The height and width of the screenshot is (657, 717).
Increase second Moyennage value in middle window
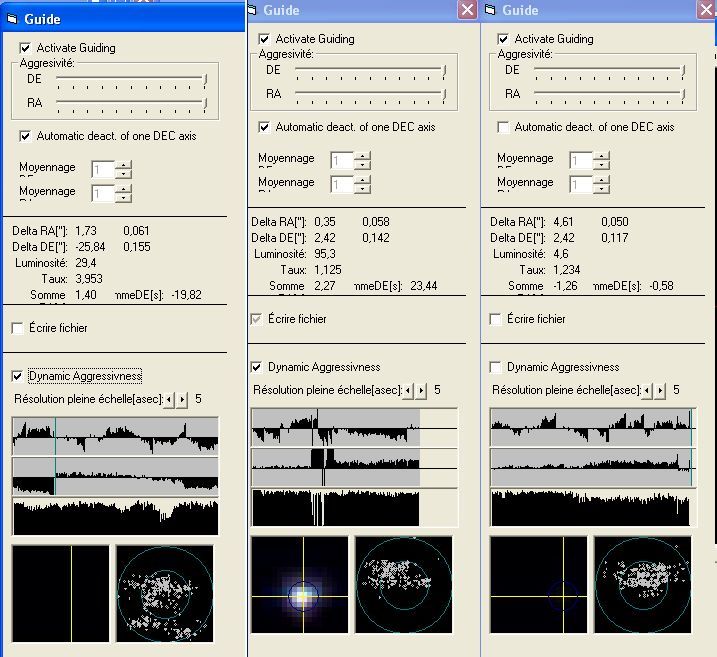[363, 180]
